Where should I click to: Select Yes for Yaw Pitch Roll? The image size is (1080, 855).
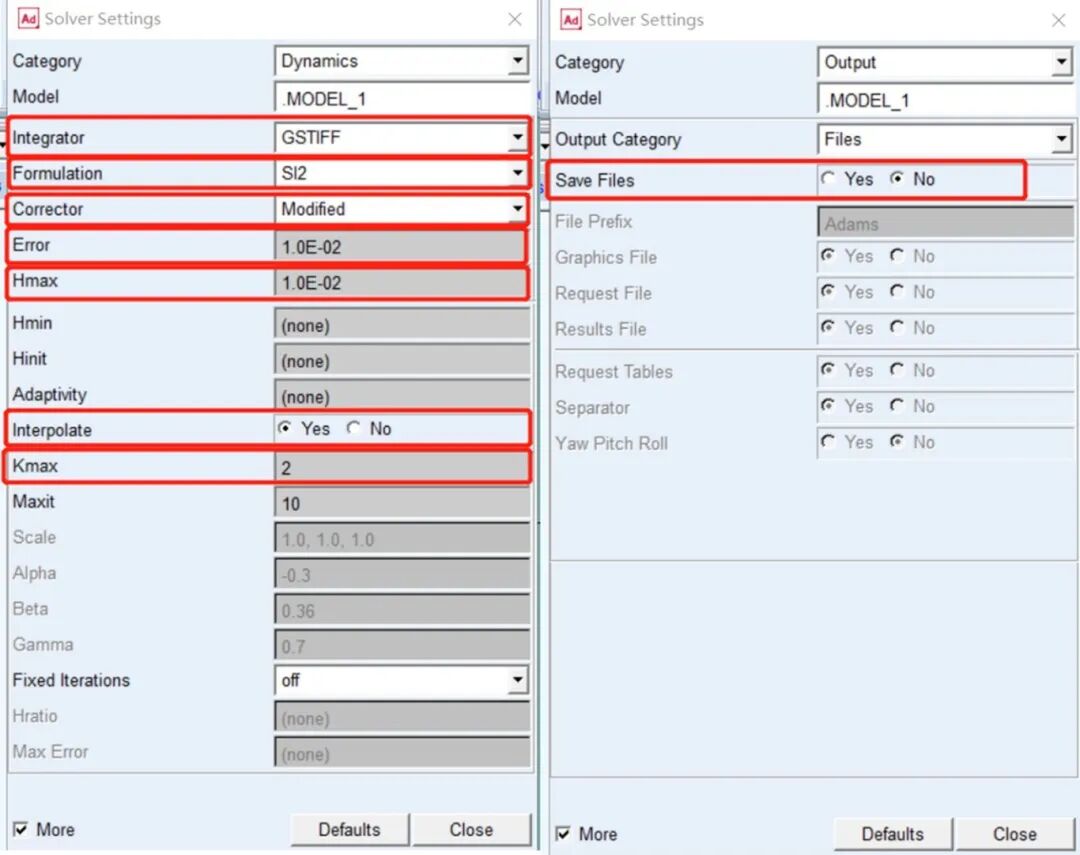pyautogui.click(x=829, y=442)
